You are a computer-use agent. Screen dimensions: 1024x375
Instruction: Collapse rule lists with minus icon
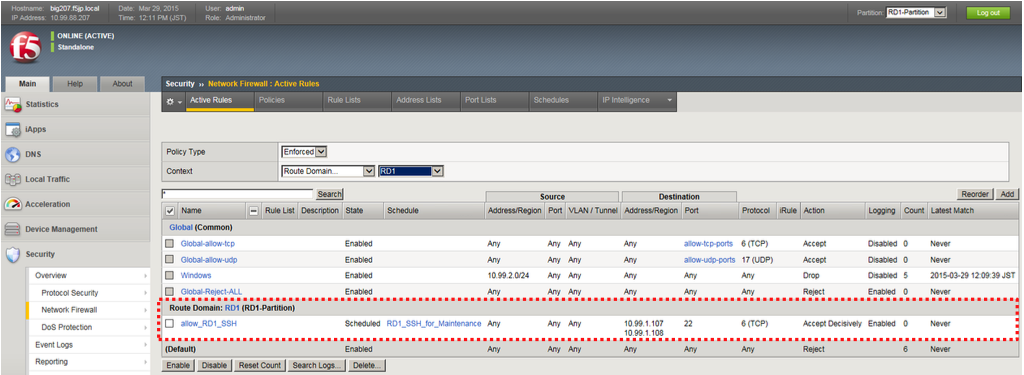253,211
